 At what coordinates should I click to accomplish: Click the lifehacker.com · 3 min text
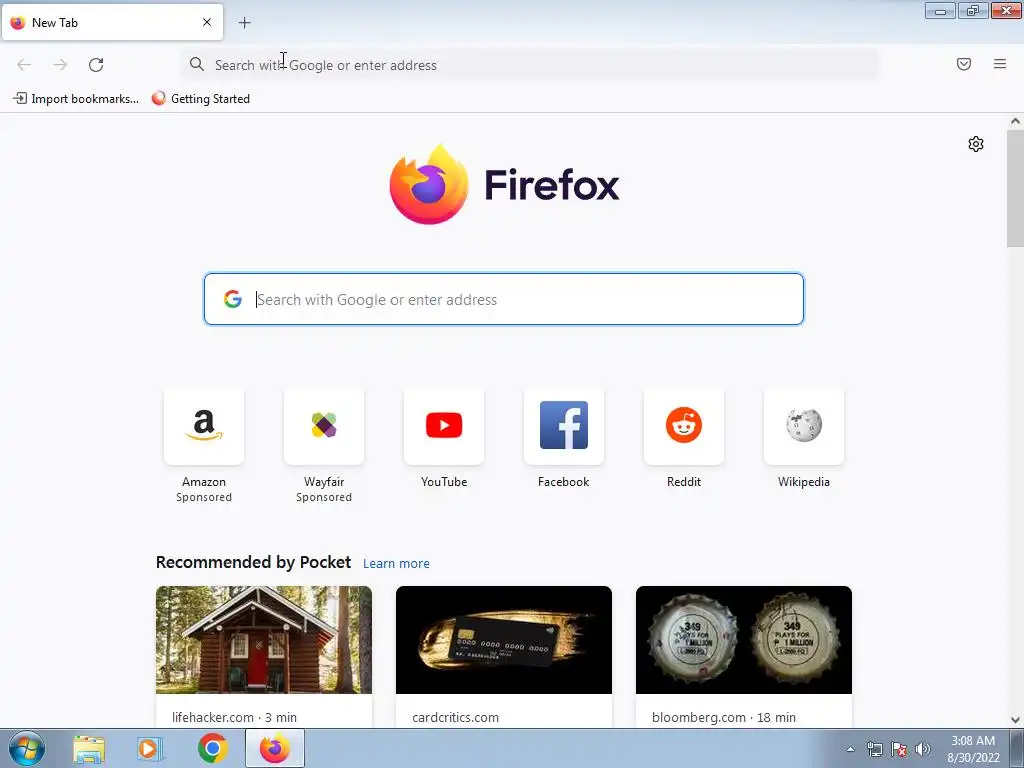[234, 718]
